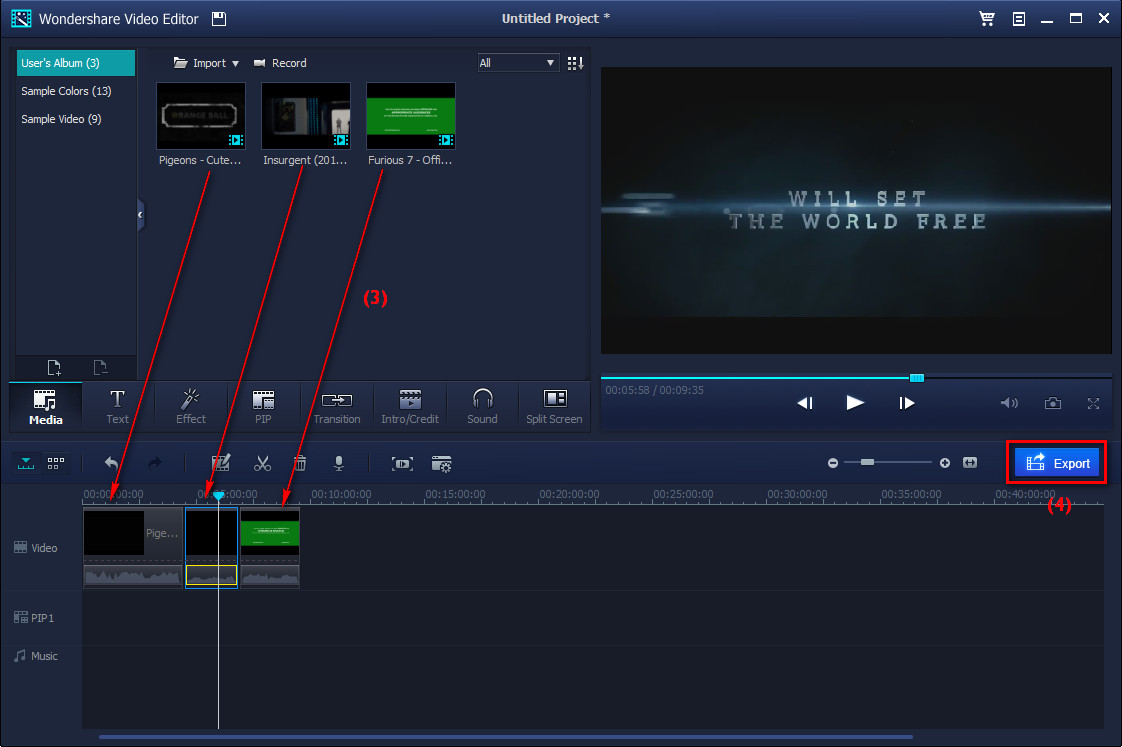The image size is (1122, 747).
Task: Open the All media filter dropdown
Action: click(x=518, y=62)
